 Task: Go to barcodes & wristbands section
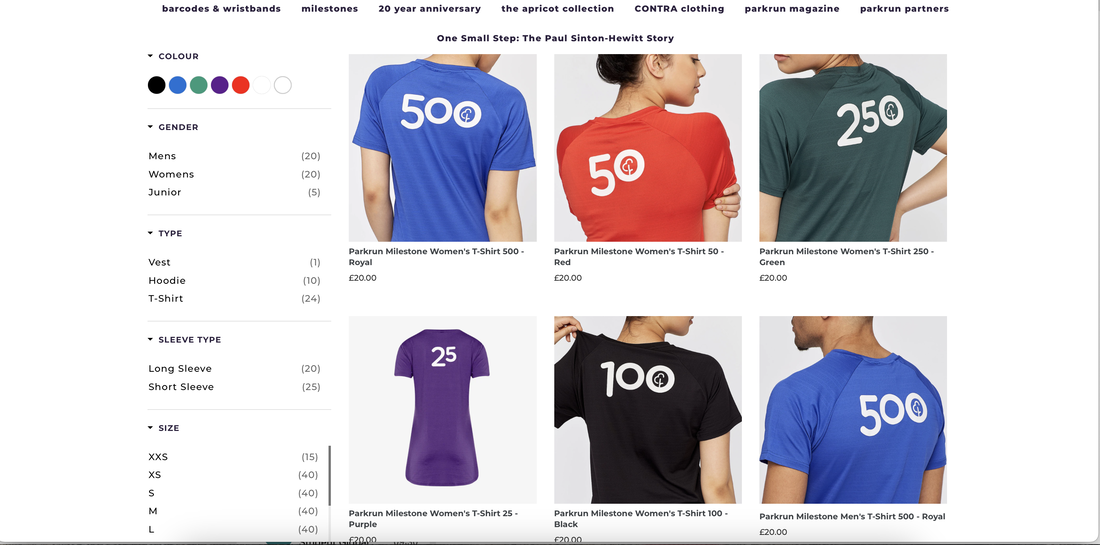click(x=221, y=9)
